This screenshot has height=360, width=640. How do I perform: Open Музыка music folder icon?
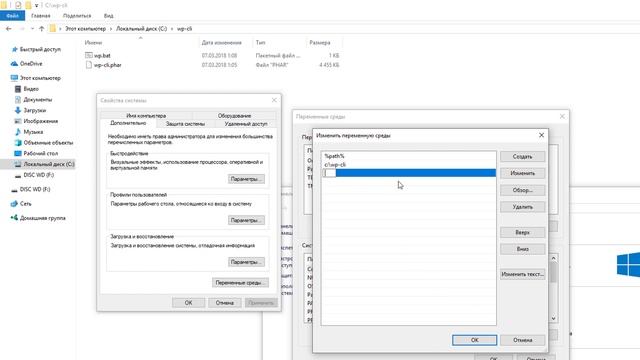point(18,132)
